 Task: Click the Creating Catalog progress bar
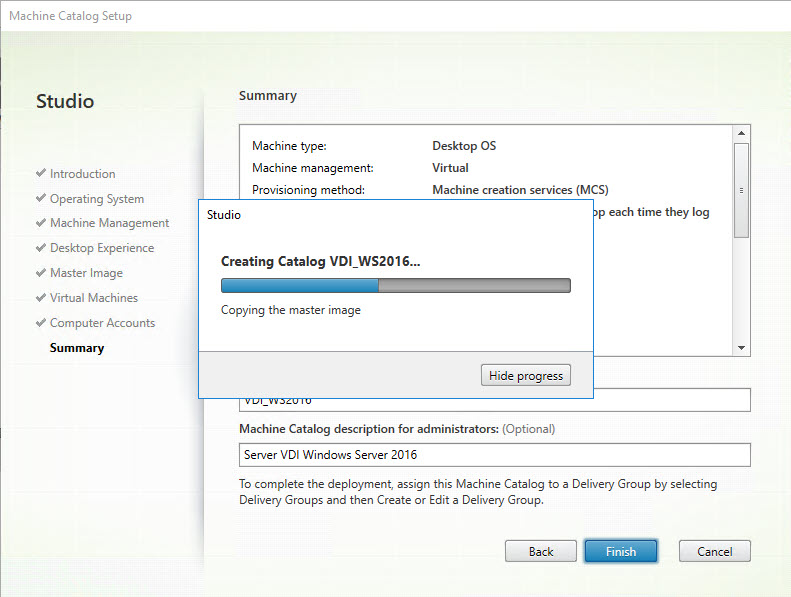[x=395, y=285]
